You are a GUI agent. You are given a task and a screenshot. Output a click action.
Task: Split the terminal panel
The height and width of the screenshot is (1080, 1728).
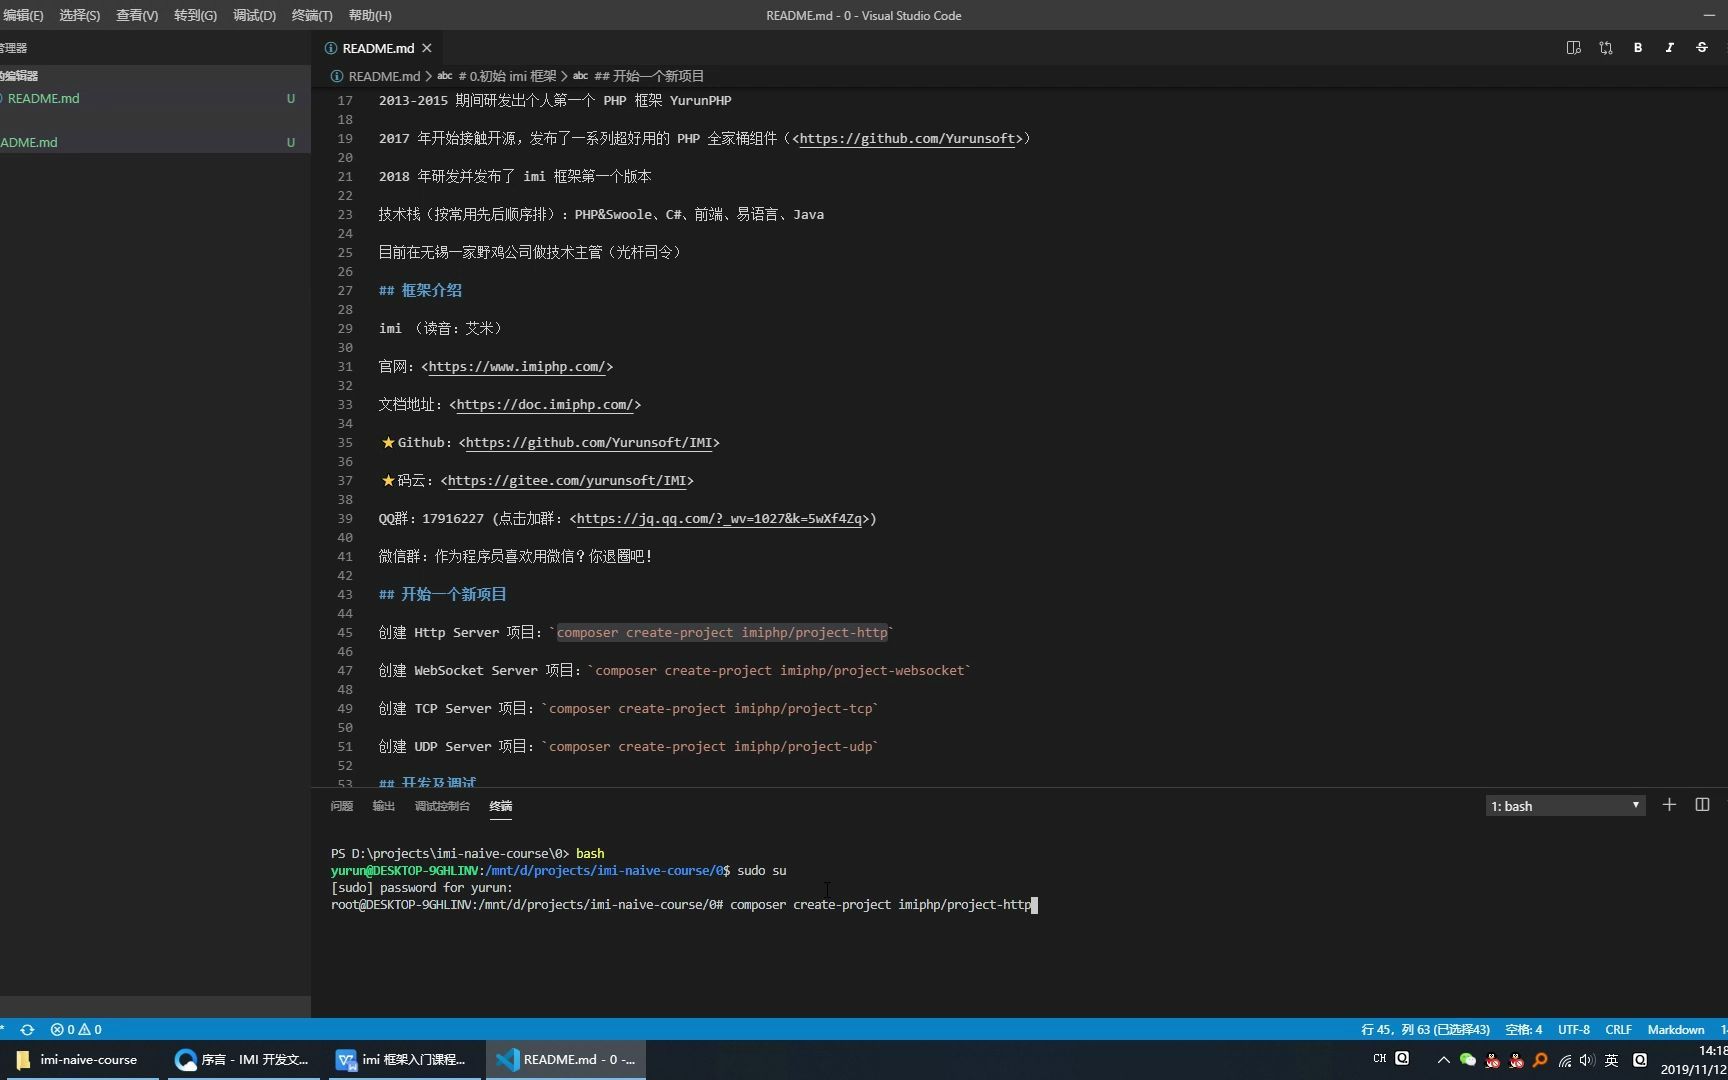(1702, 805)
